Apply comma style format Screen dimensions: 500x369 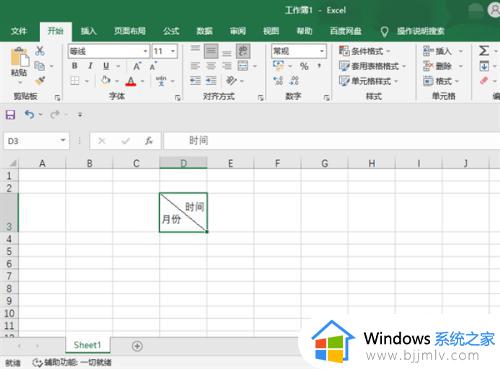pyautogui.click(x=319, y=66)
